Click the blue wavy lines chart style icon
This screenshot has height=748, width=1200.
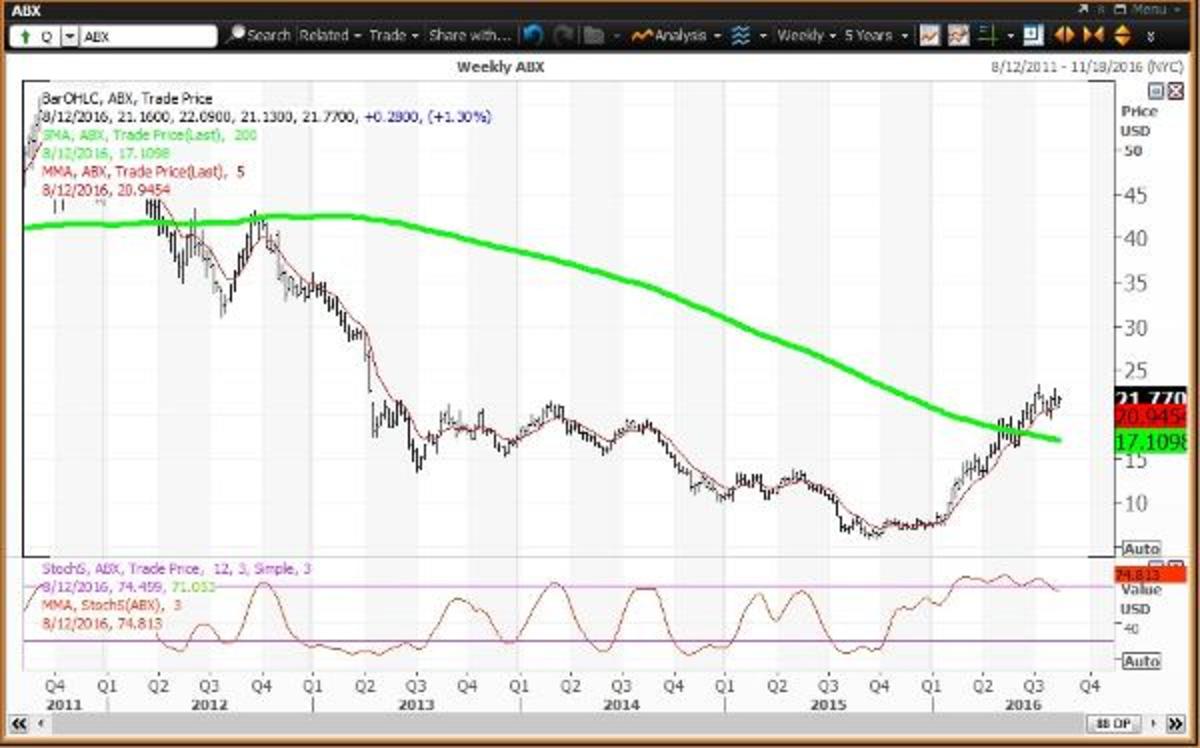click(741, 35)
